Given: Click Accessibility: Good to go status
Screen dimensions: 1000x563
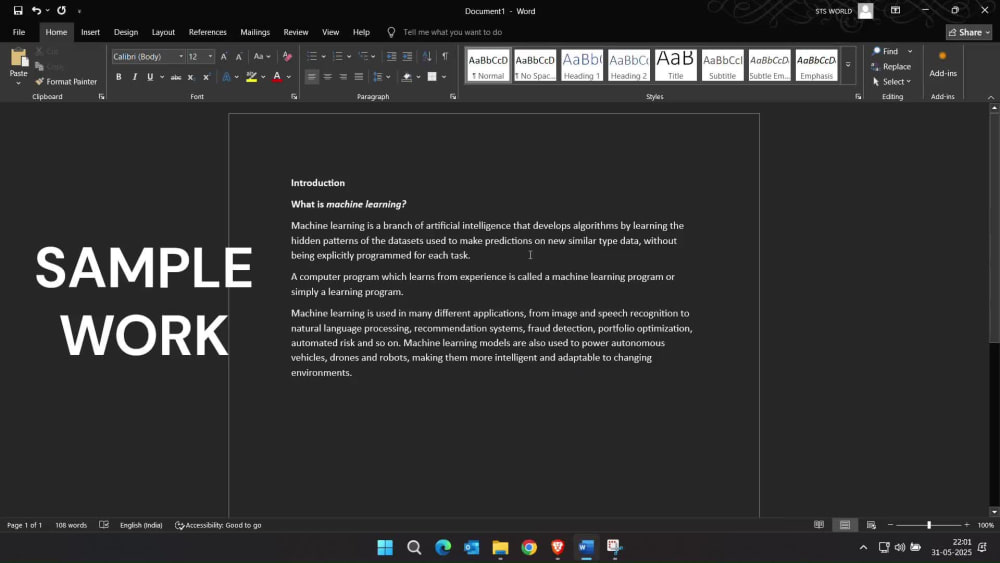Looking at the screenshot, I should point(218,525).
